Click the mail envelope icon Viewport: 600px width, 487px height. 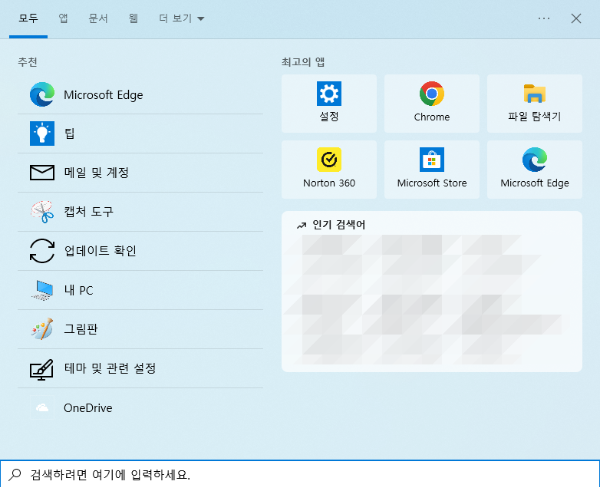pyautogui.click(x=42, y=173)
